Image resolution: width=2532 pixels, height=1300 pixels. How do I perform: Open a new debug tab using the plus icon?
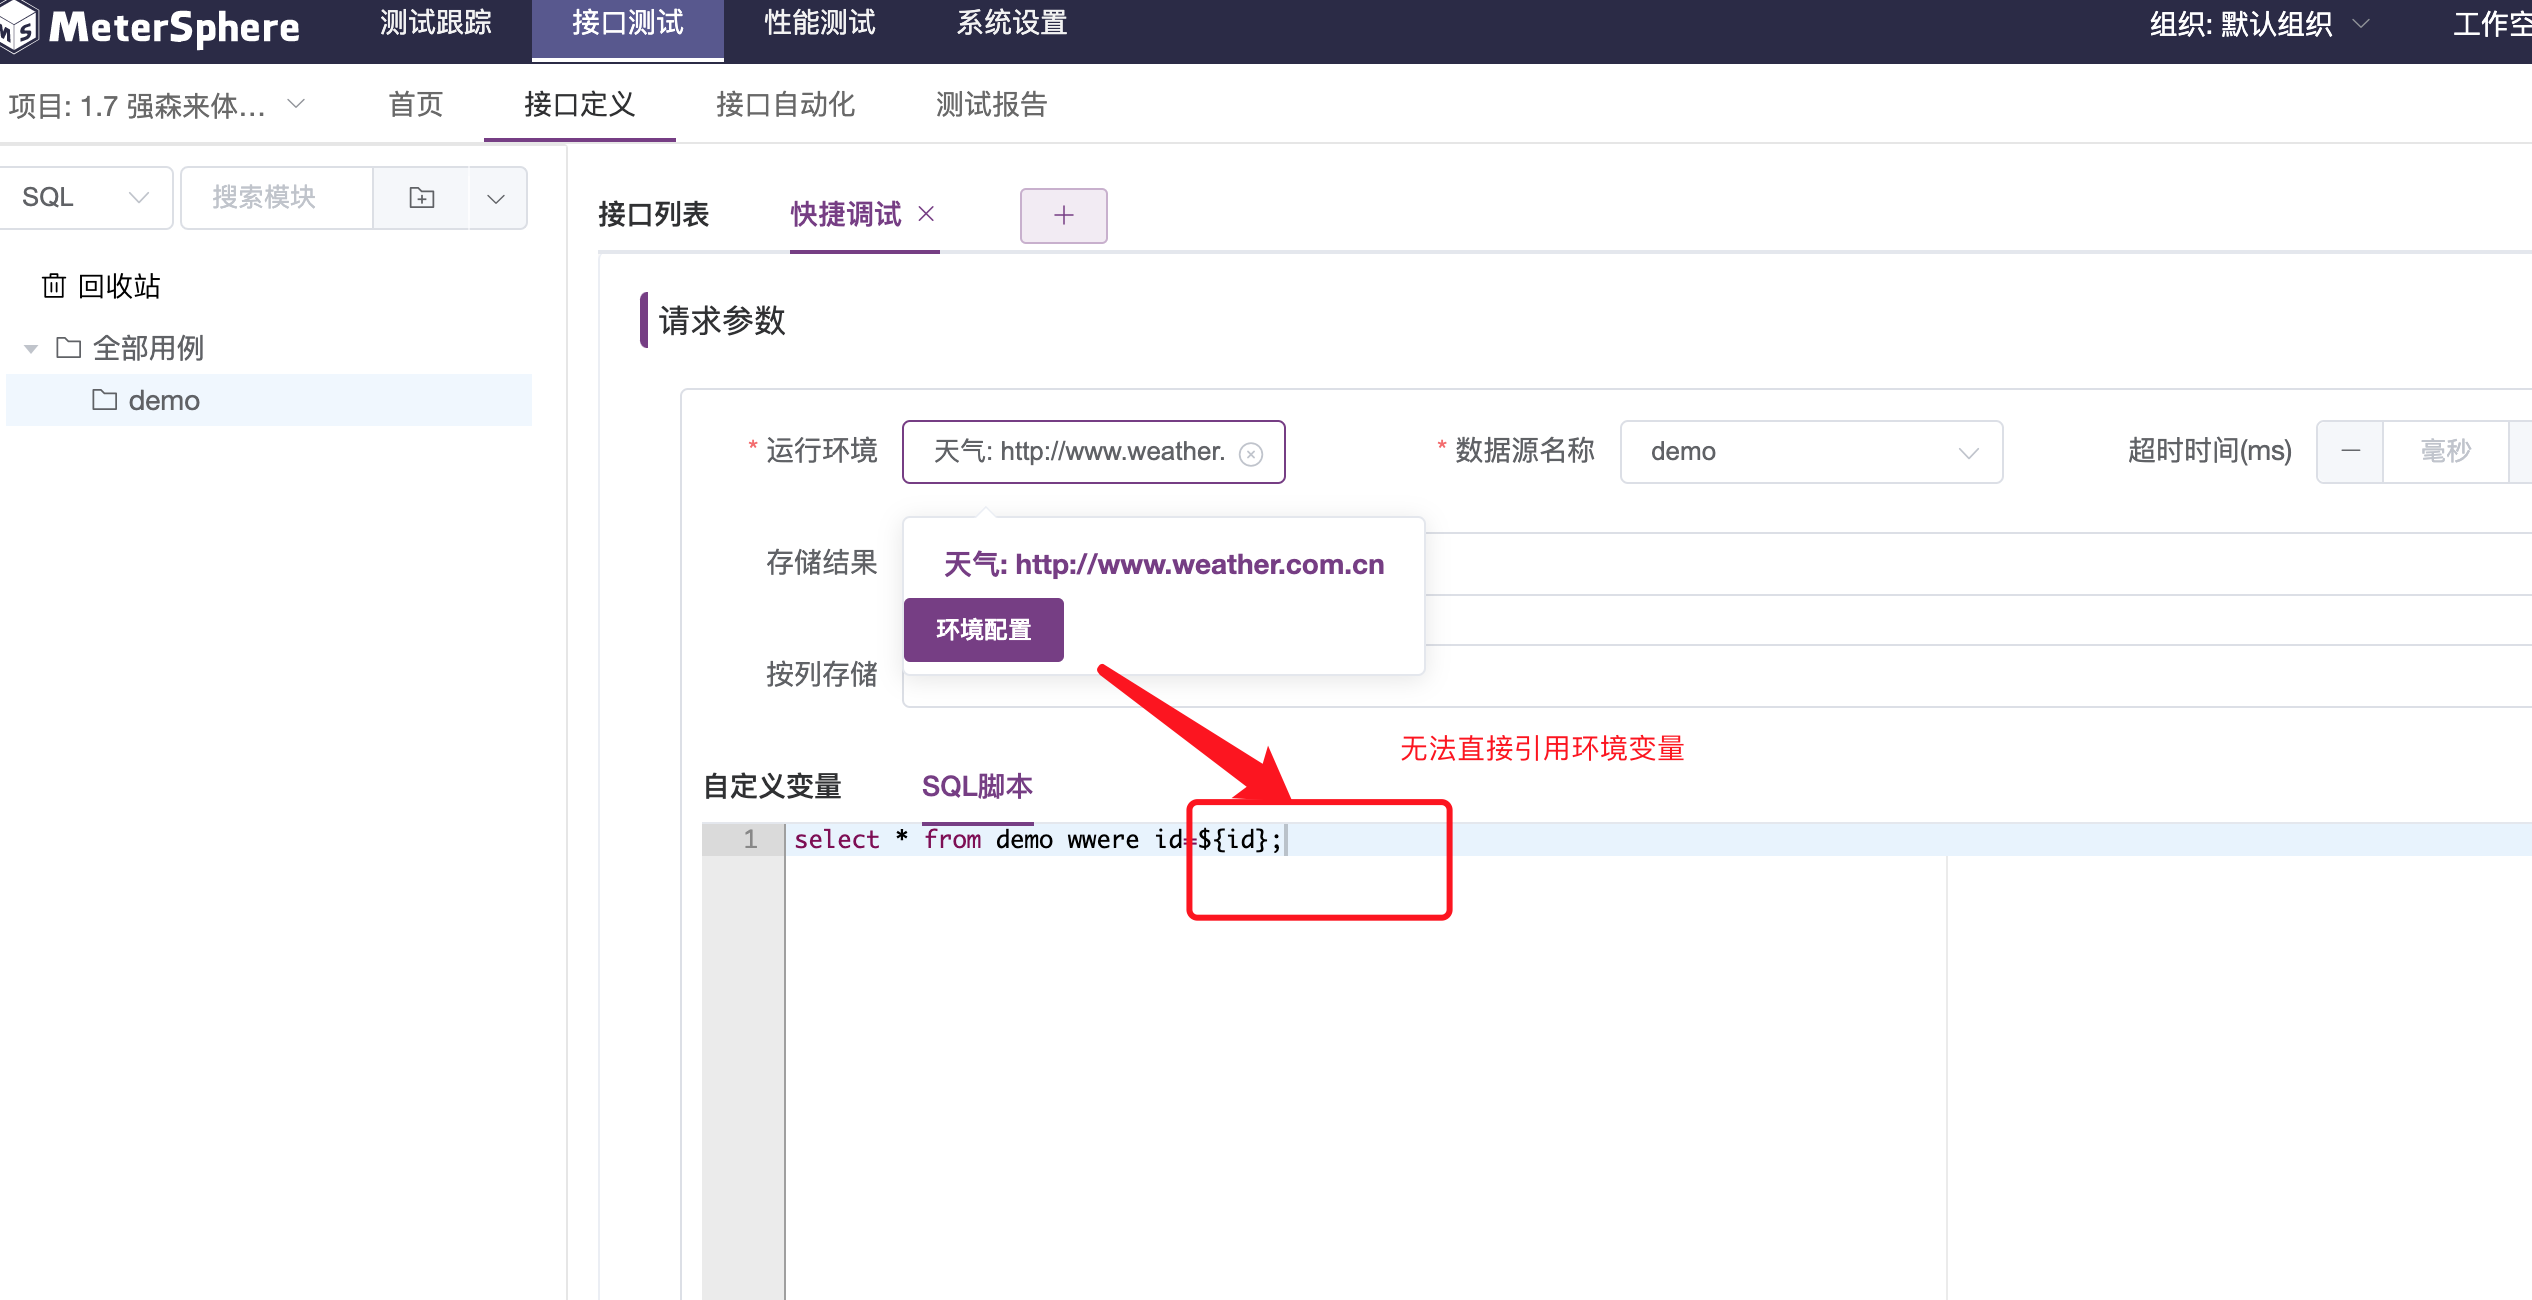(1063, 215)
